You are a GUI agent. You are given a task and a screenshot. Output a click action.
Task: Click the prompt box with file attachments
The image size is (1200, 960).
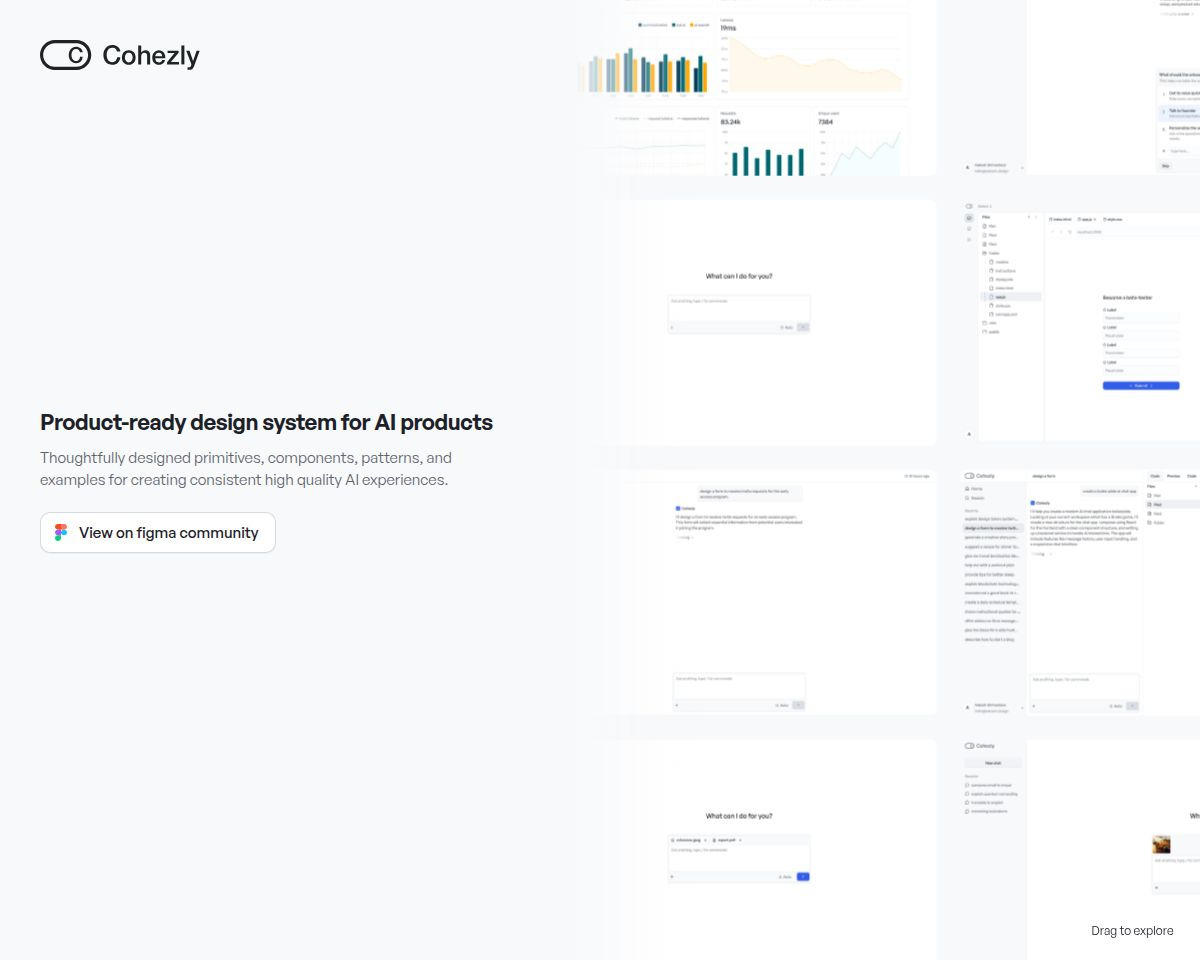(x=739, y=859)
